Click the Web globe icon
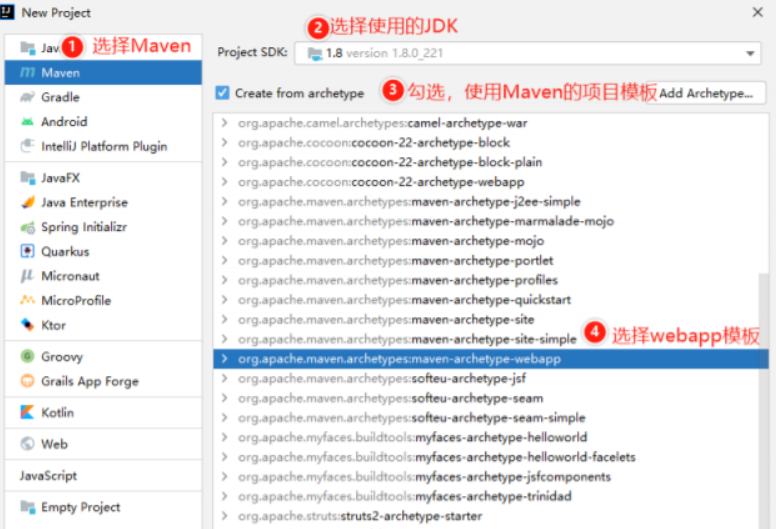The width and height of the screenshot is (776, 529). pyautogui.click(x=28, y=444)
